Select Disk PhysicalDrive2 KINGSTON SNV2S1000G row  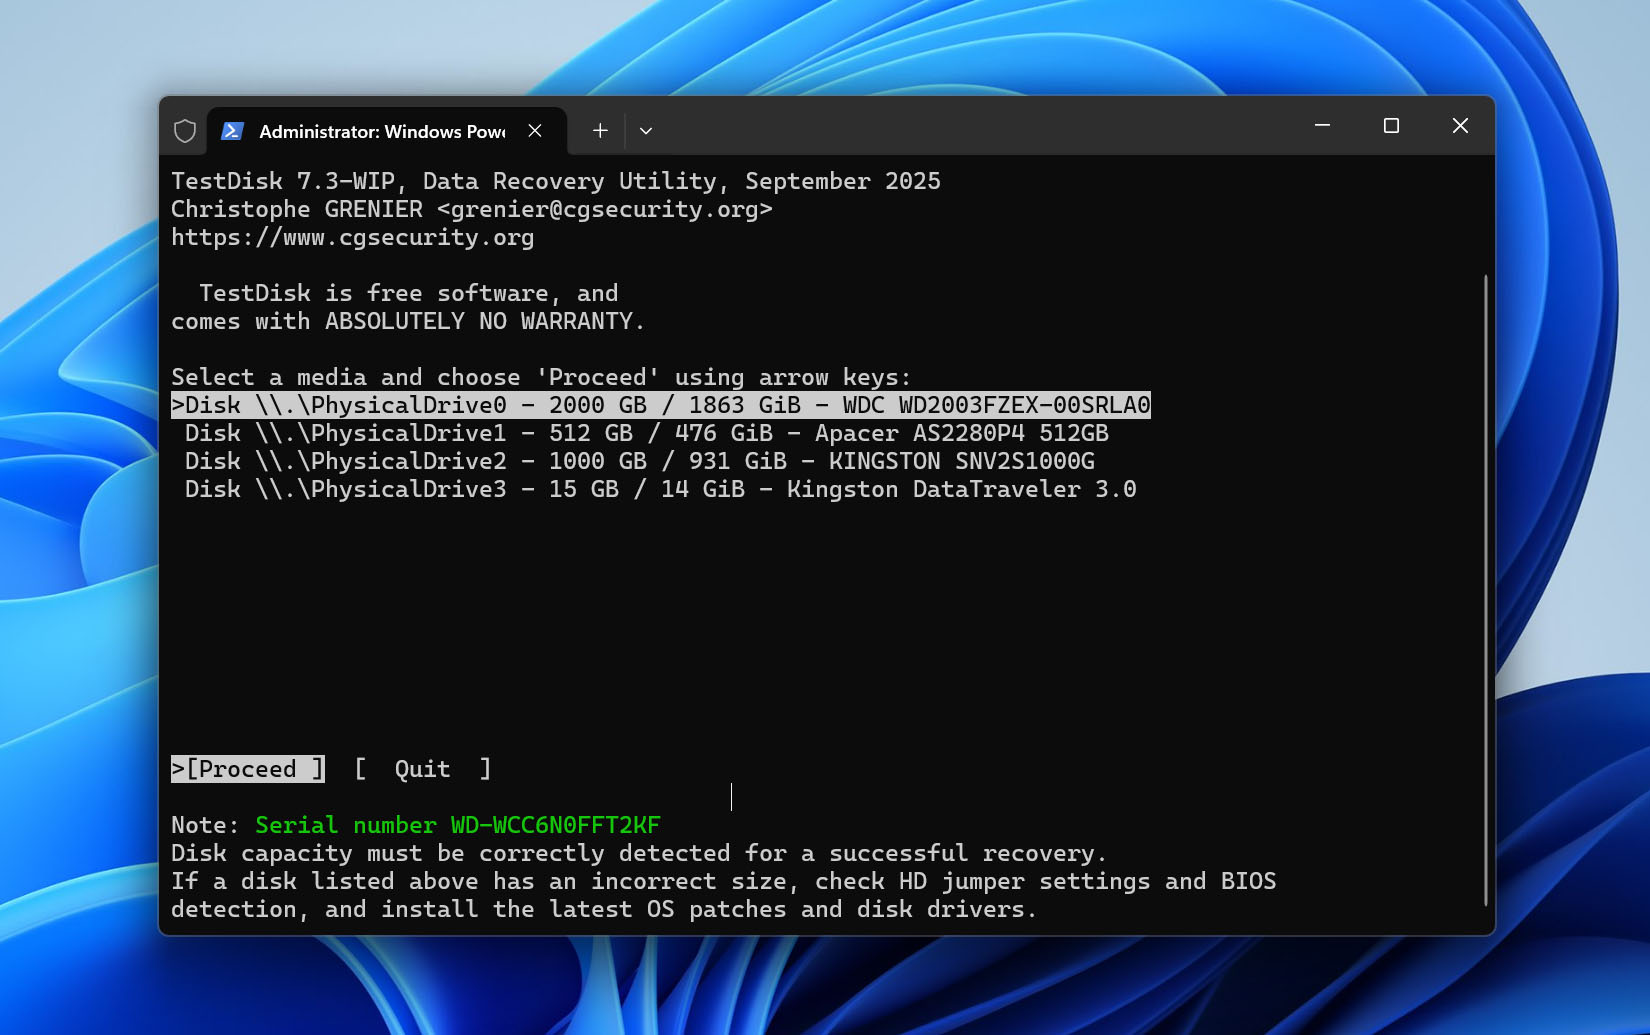click(x=640, y=461)
